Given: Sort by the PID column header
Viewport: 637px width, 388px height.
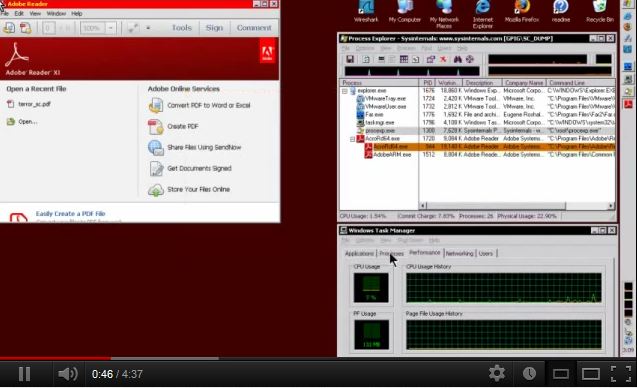Looking at the screenshot, I should (x=427, y=82).
